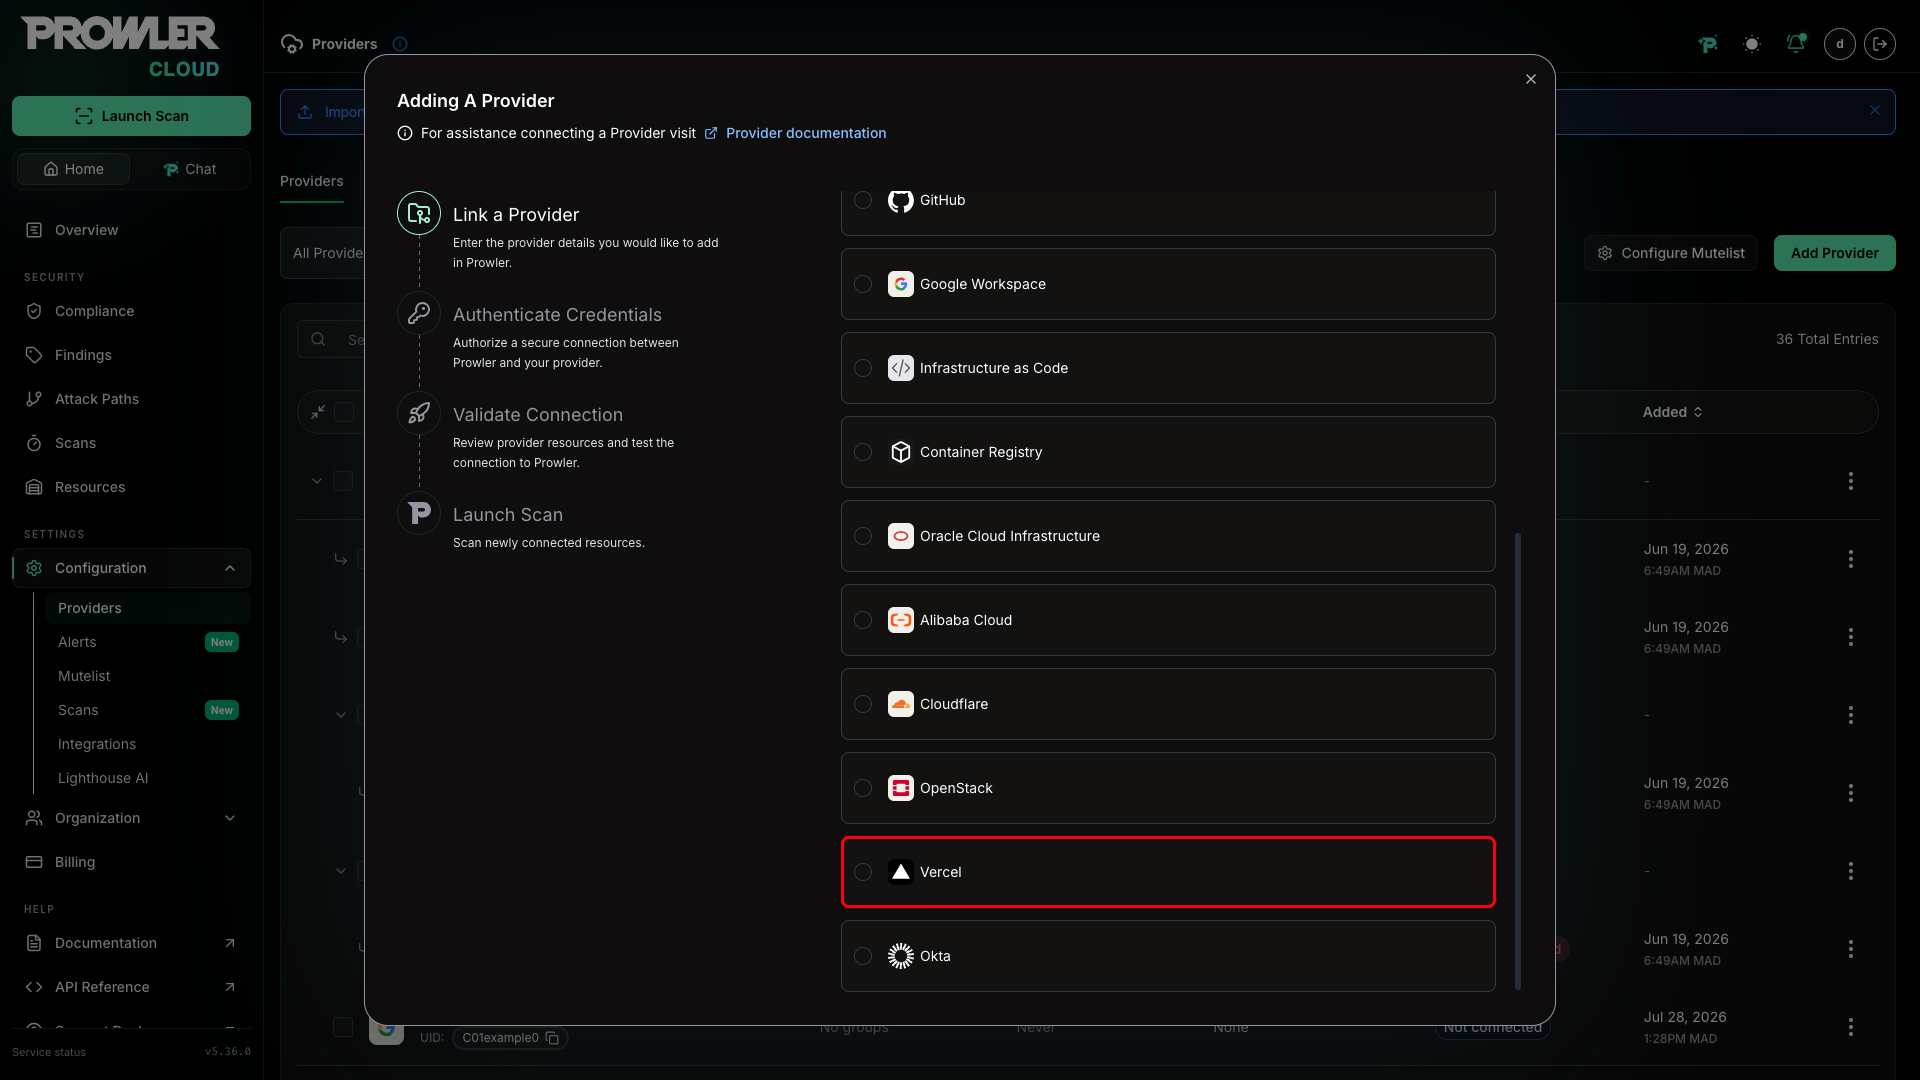Click the Infrastructure as Code icon
1920x1080 pixels.
coord(901,368)
